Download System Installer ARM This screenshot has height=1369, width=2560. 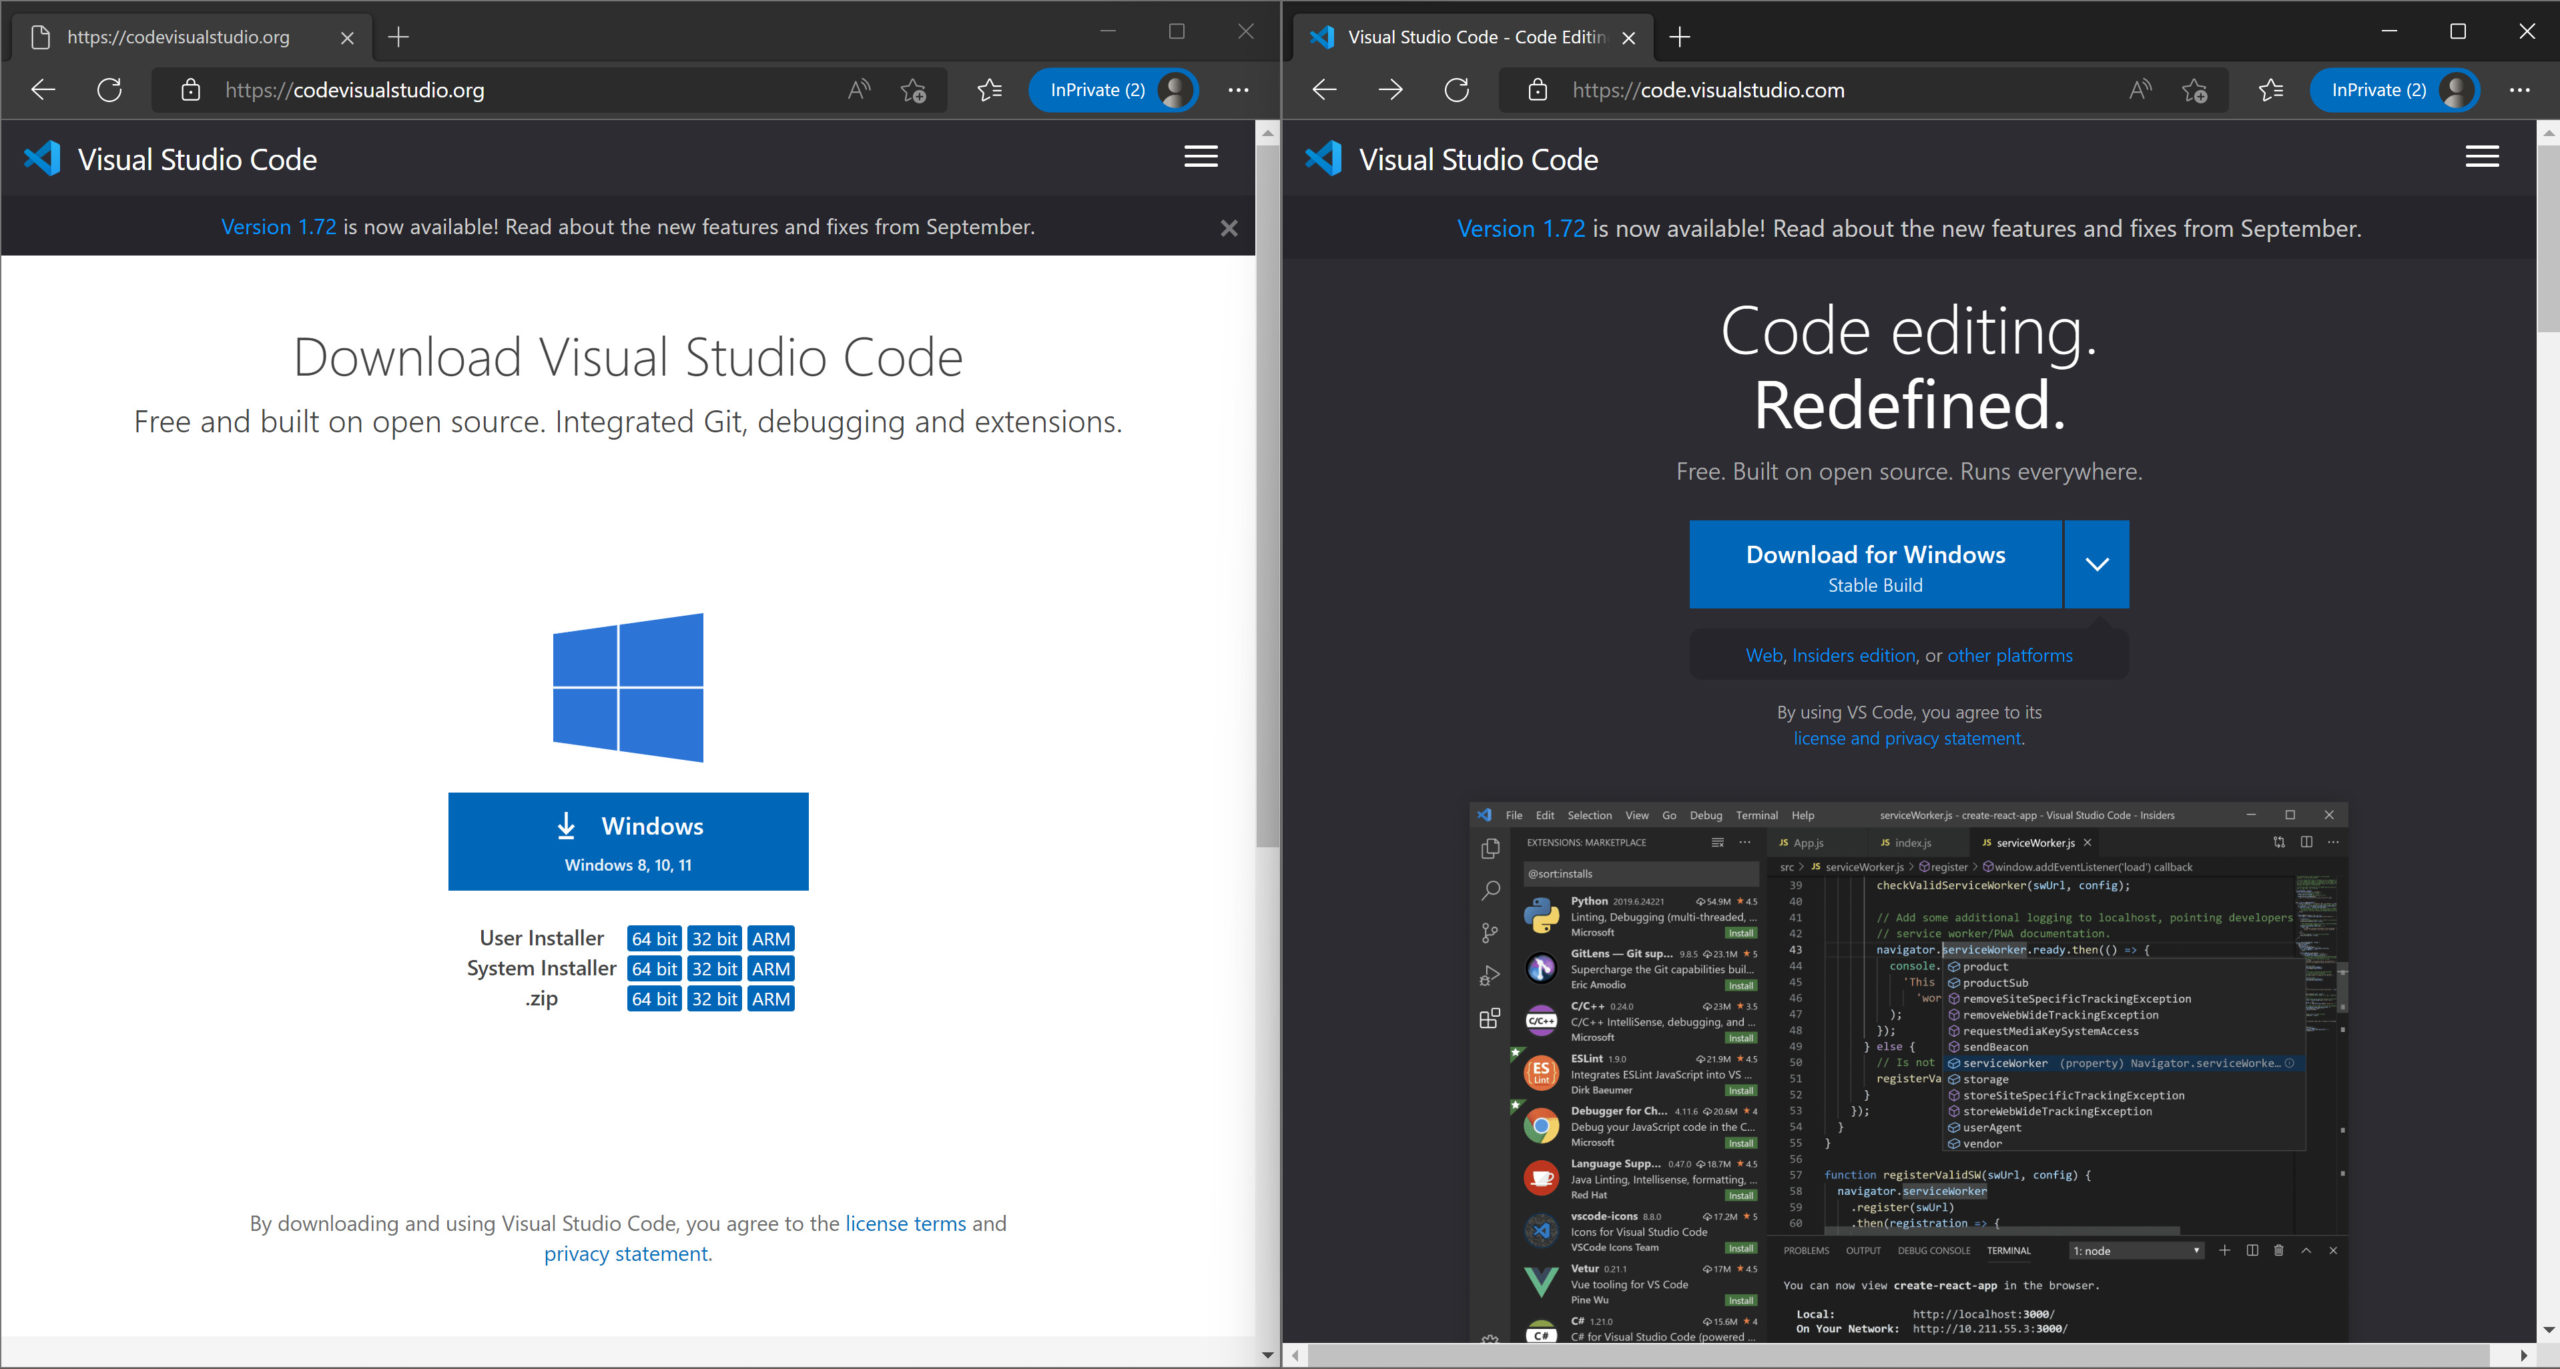point(771,968)
